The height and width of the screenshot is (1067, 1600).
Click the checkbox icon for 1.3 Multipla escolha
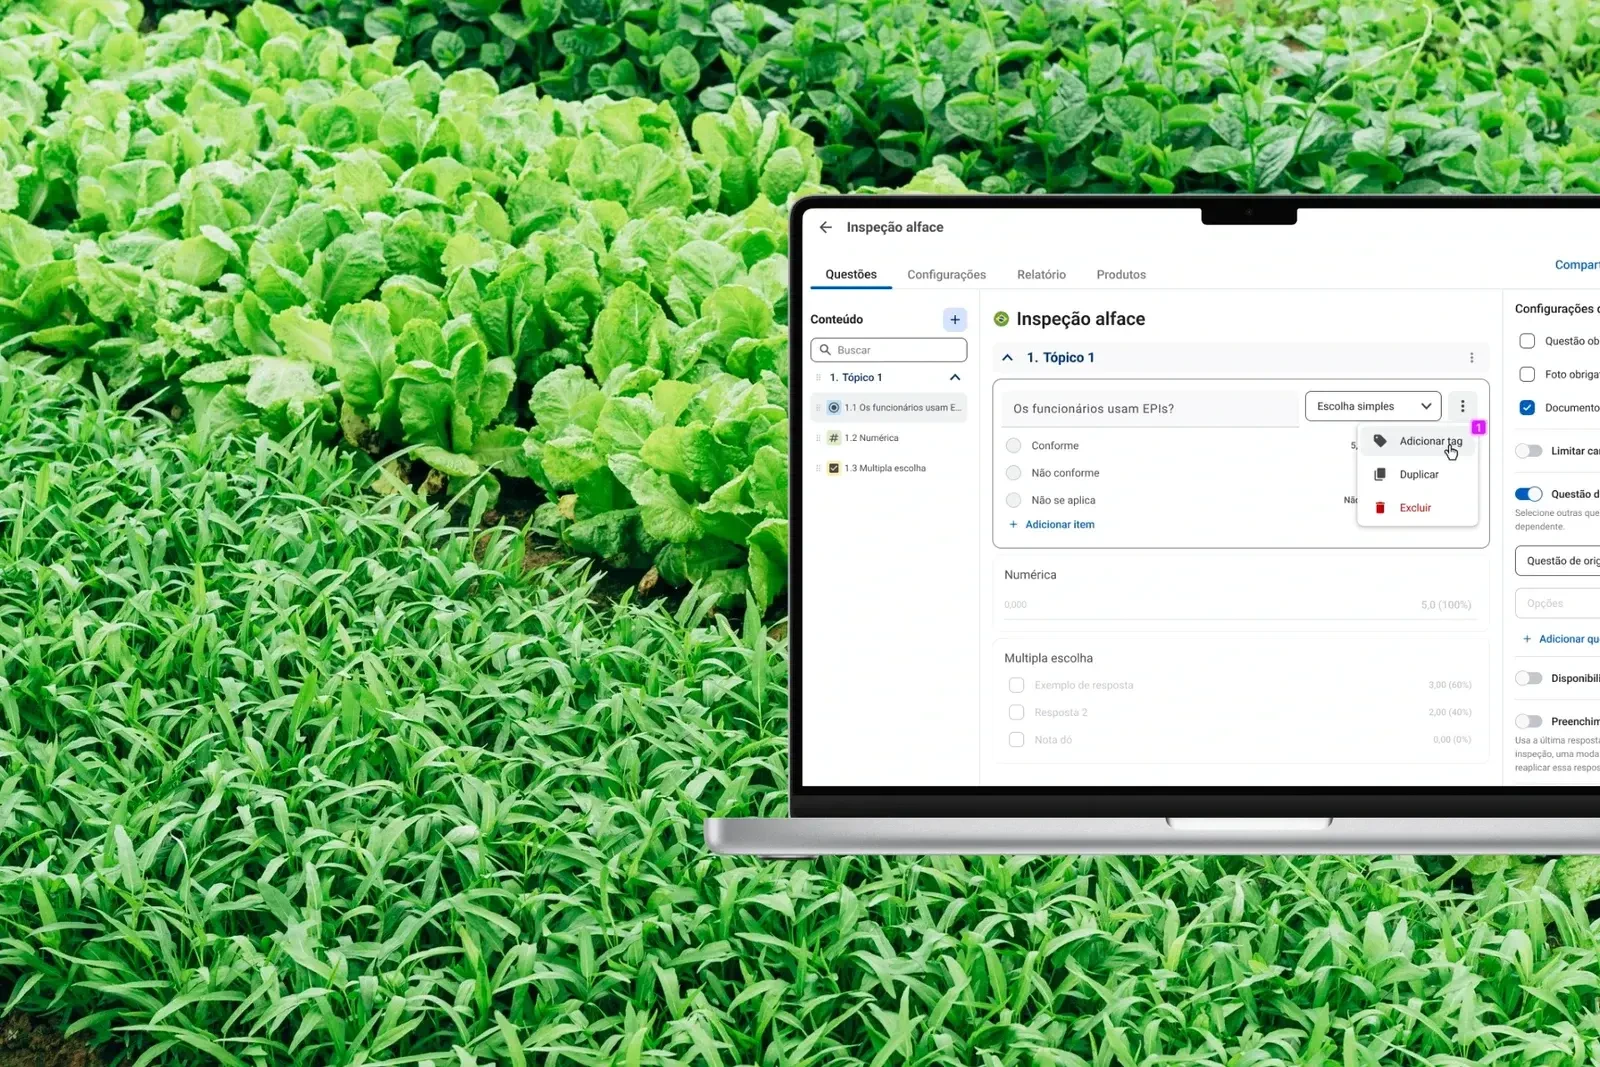point(833,468)
